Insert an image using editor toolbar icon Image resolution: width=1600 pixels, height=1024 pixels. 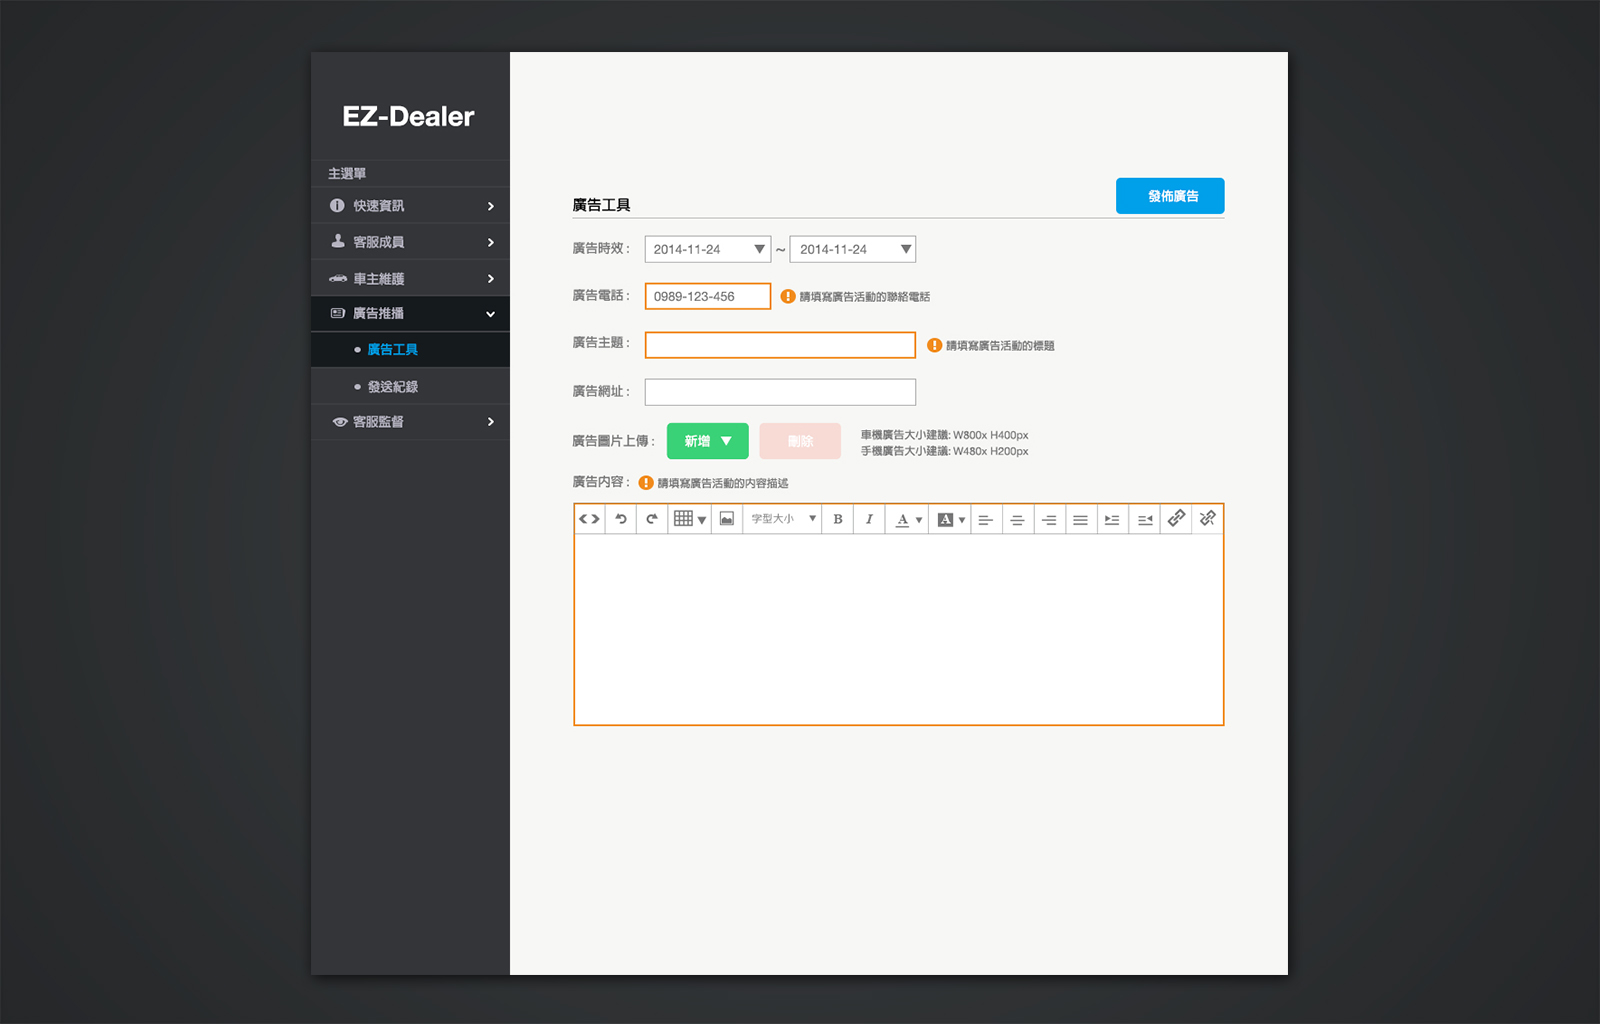coord(727,519)
